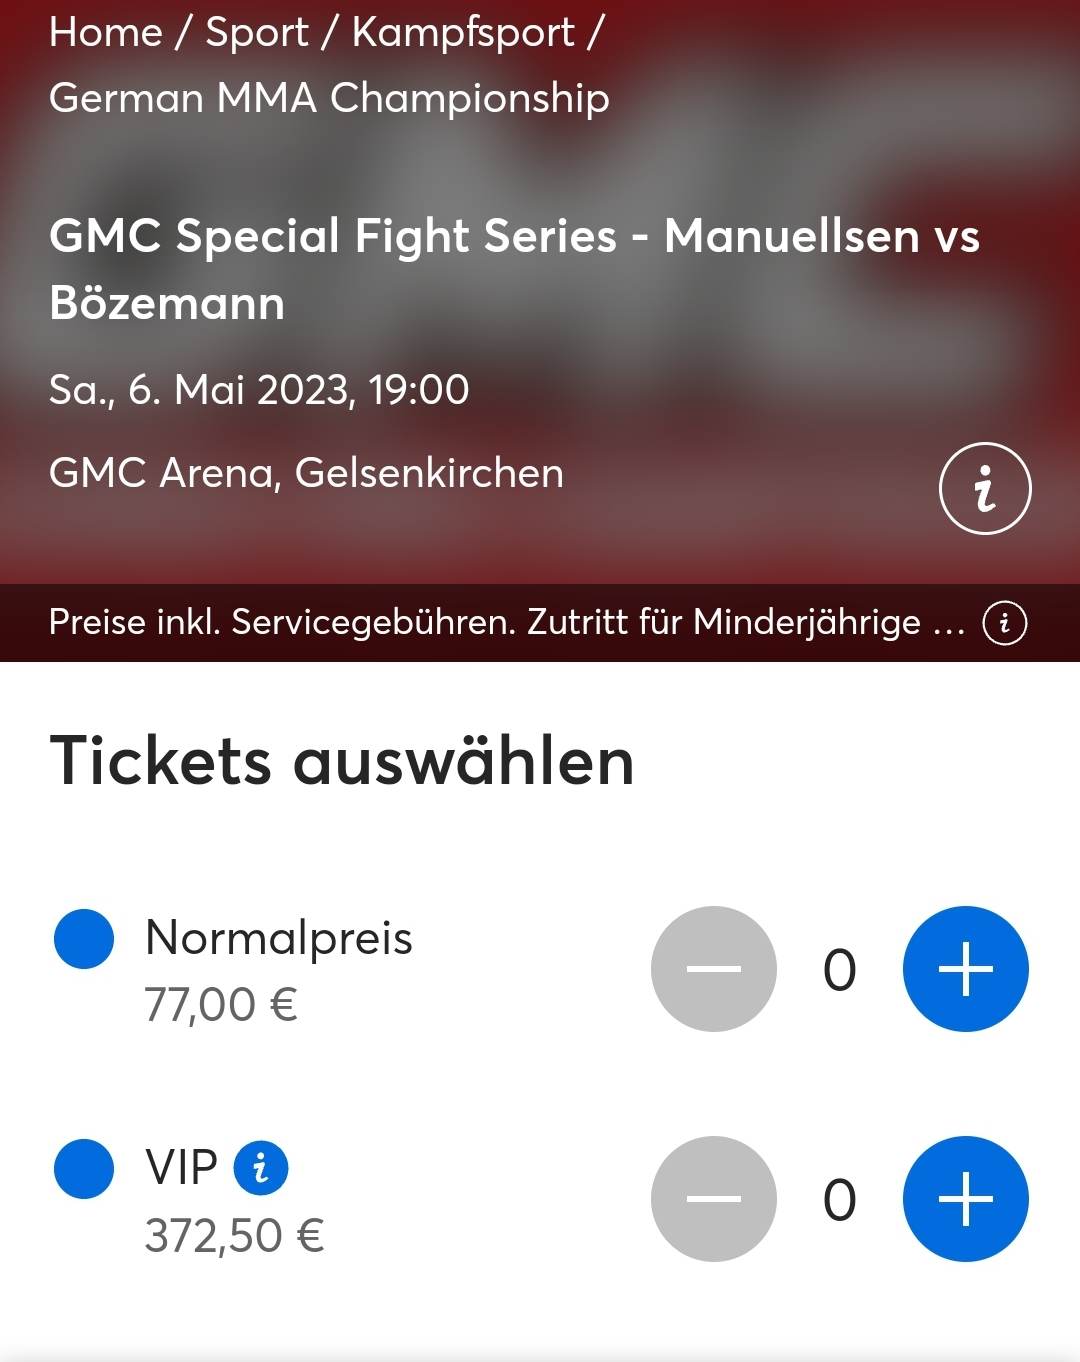Select the VIP blue color dot
1080x1362 pixels.
pos(84,1169)
